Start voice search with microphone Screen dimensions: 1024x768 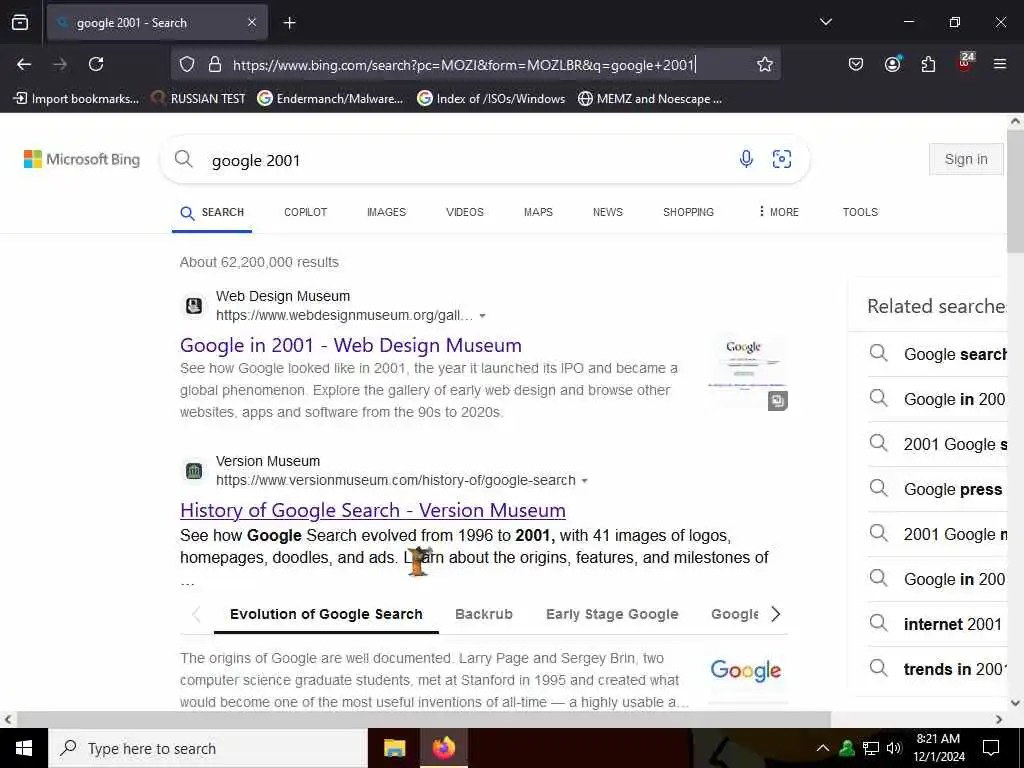pos(746,159)
